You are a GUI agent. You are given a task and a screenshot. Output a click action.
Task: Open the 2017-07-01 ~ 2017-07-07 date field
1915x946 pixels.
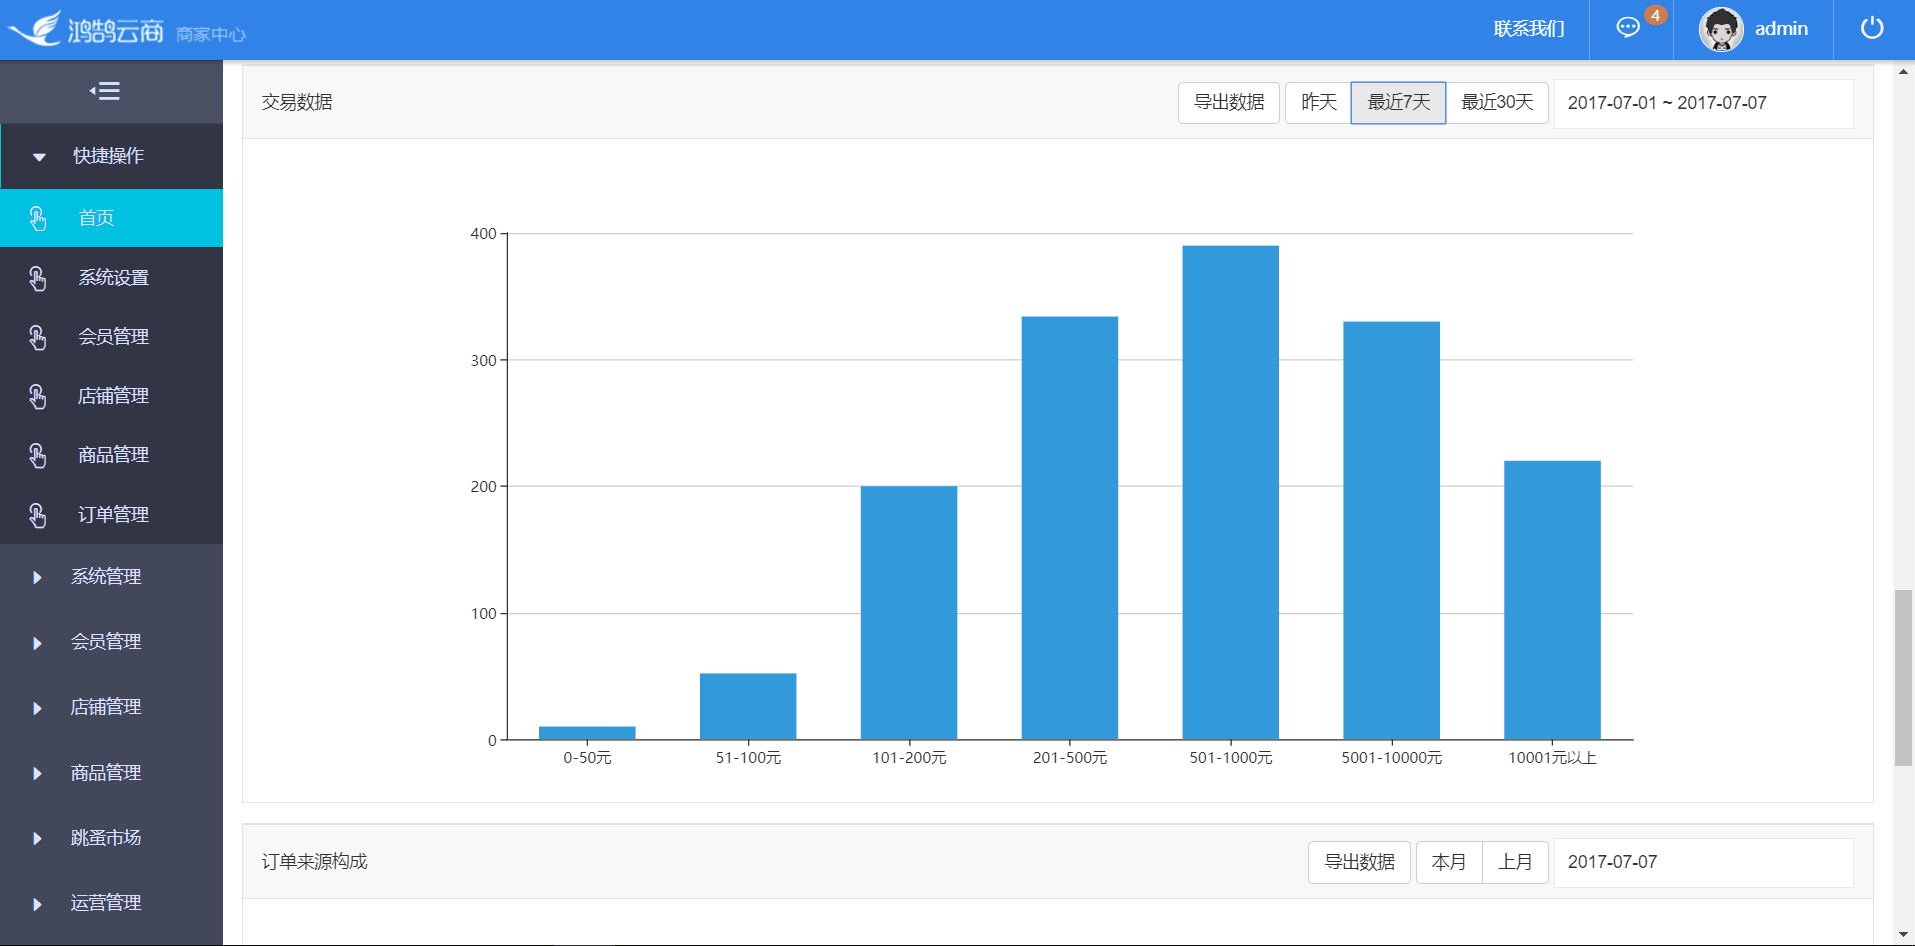tap(1703, 103)
